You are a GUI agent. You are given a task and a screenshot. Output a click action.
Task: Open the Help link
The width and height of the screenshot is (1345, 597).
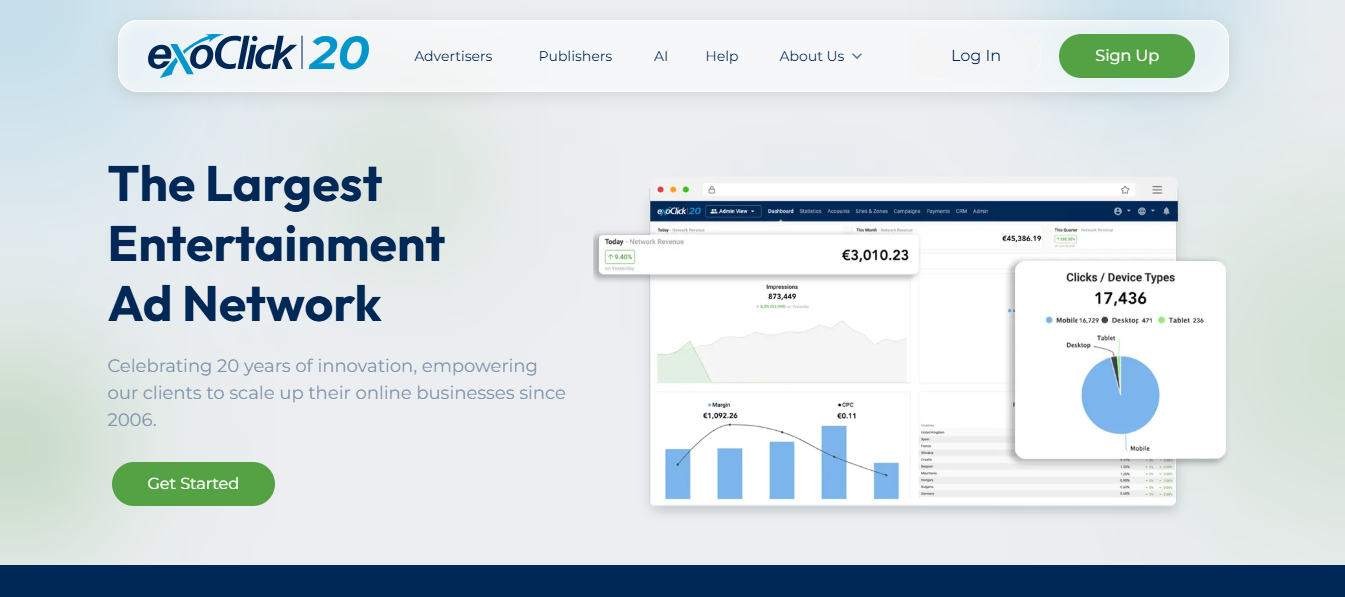(722, 56)
